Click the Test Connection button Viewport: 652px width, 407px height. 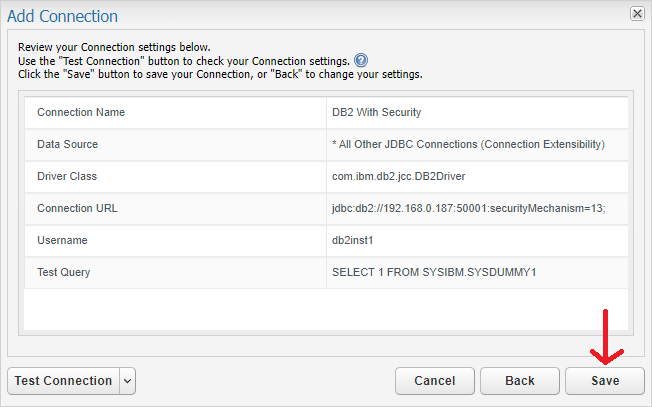(x=64, y=381)
